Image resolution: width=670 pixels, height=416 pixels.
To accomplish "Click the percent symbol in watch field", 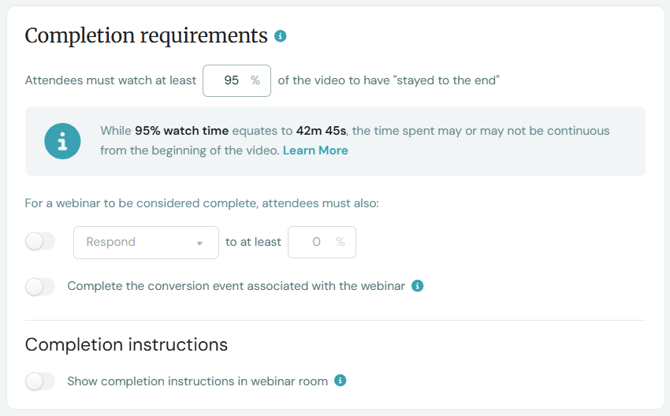I will [x=255, y=80].
